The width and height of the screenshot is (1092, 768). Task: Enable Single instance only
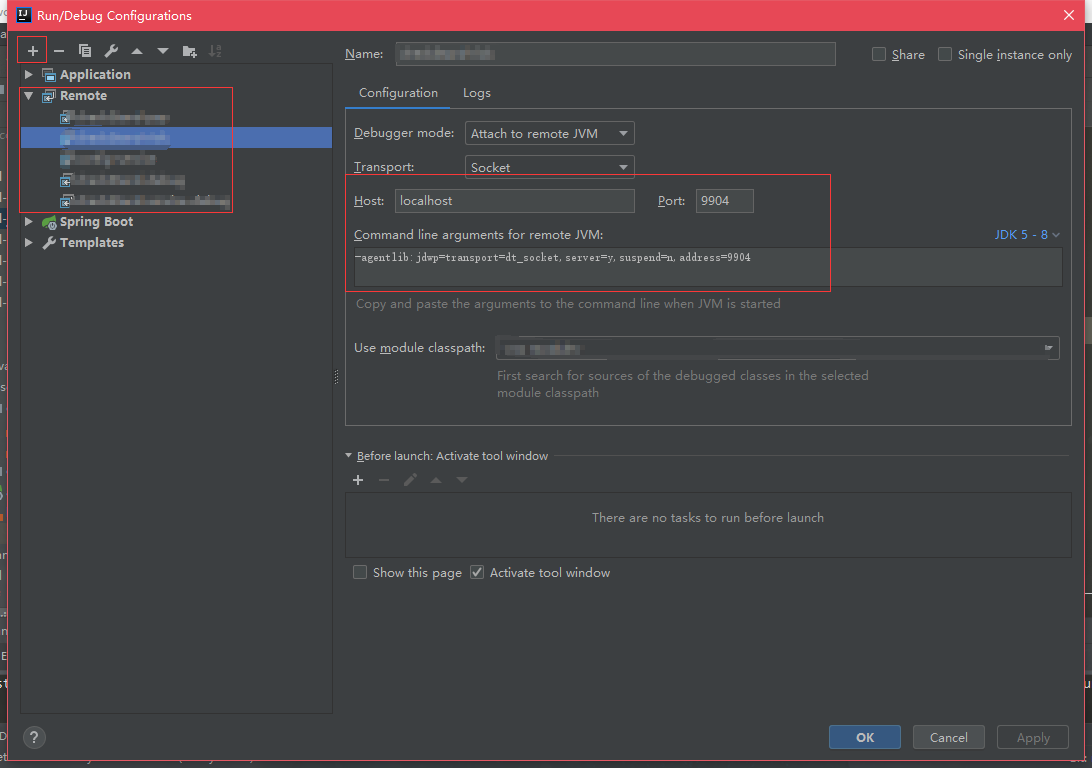click(945, 54)
